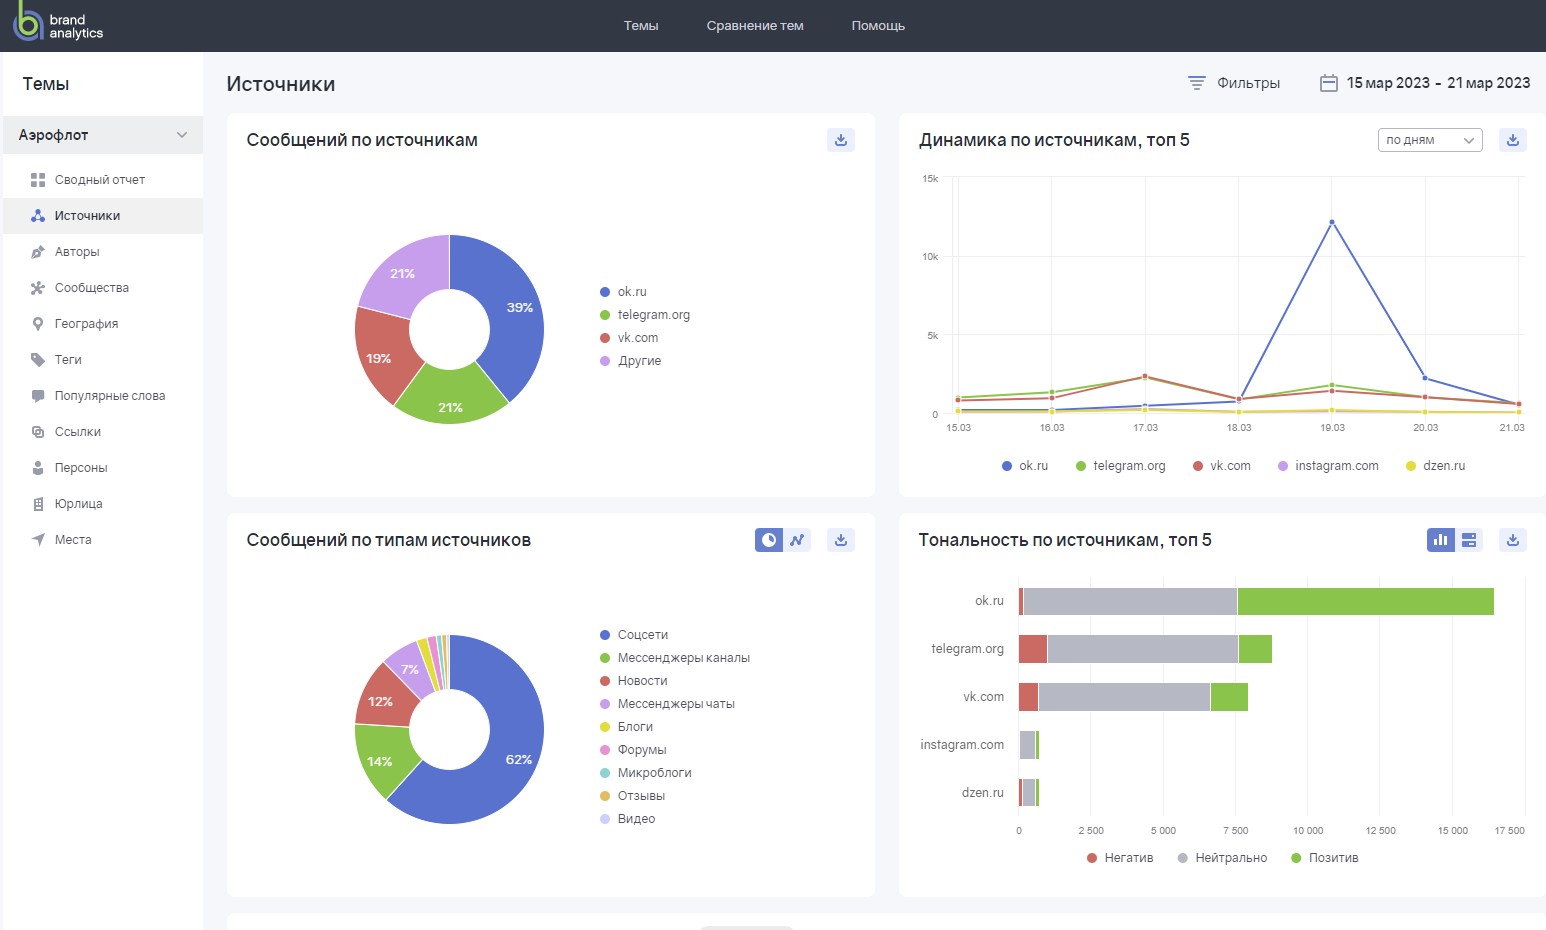Open the Персоны section
The height and width of the screenshot is (930, 1546).
point(80,467)
